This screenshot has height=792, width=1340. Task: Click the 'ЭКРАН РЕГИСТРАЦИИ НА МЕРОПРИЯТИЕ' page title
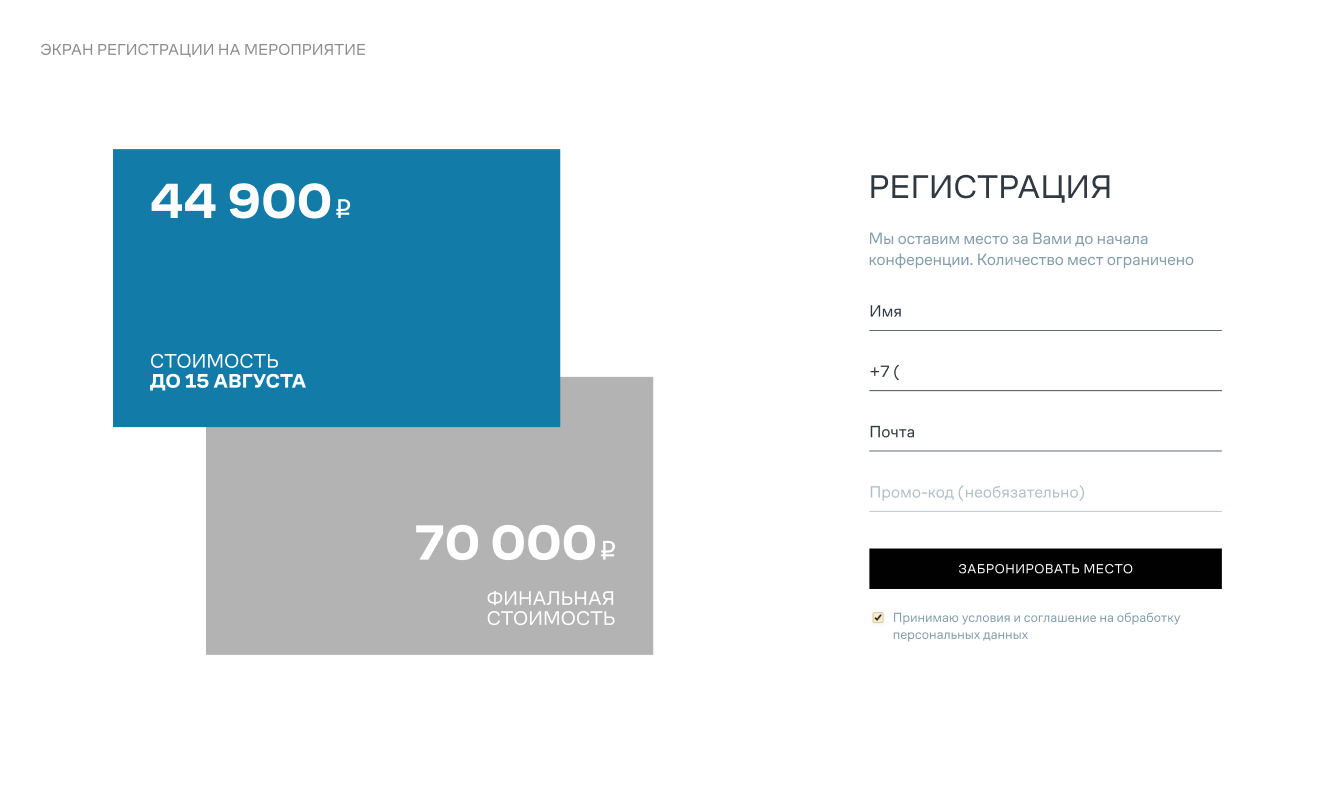click(x=203, y=50)
